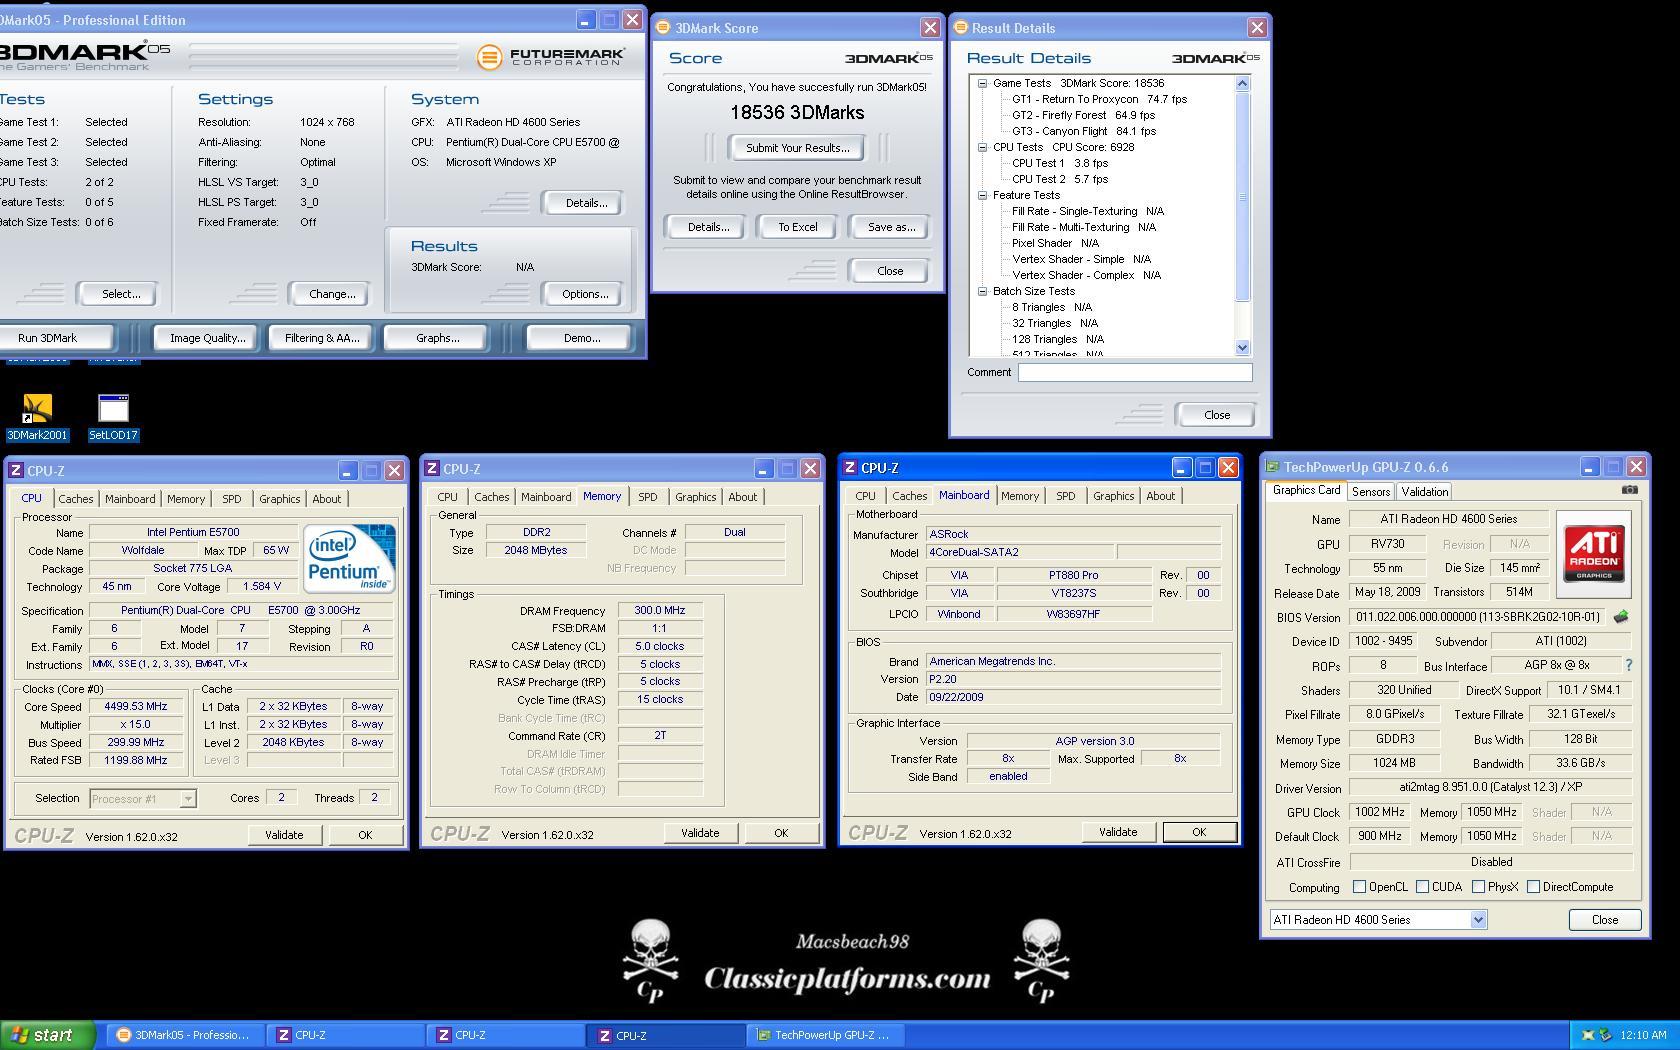The height and width of the screenshot is (1050, 1680).
Task: Open the GPU selection dropdown in GPU-Z
Action: (1478, 920)
